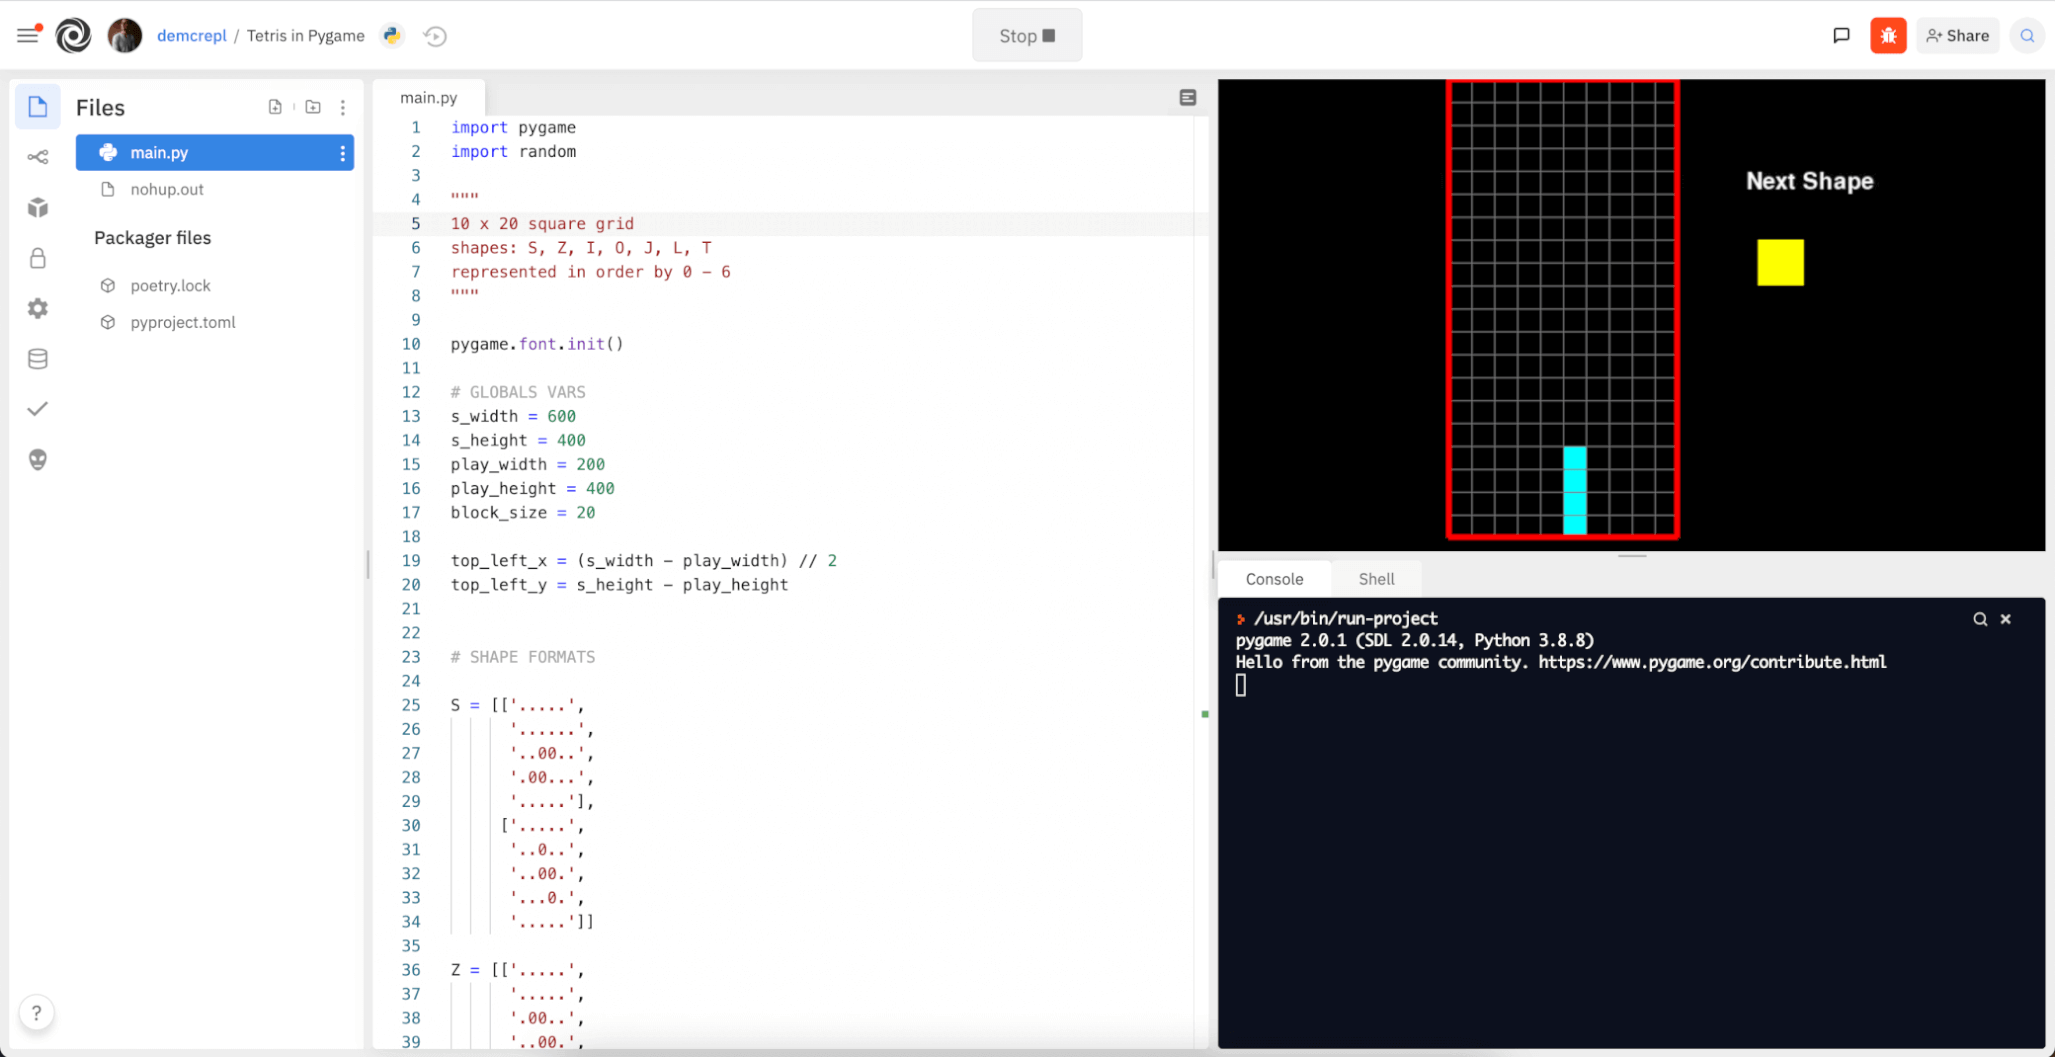Click the 'top_left_y' assignment line
This screenshot has width=2055, height=1057.
coord(619,585)
